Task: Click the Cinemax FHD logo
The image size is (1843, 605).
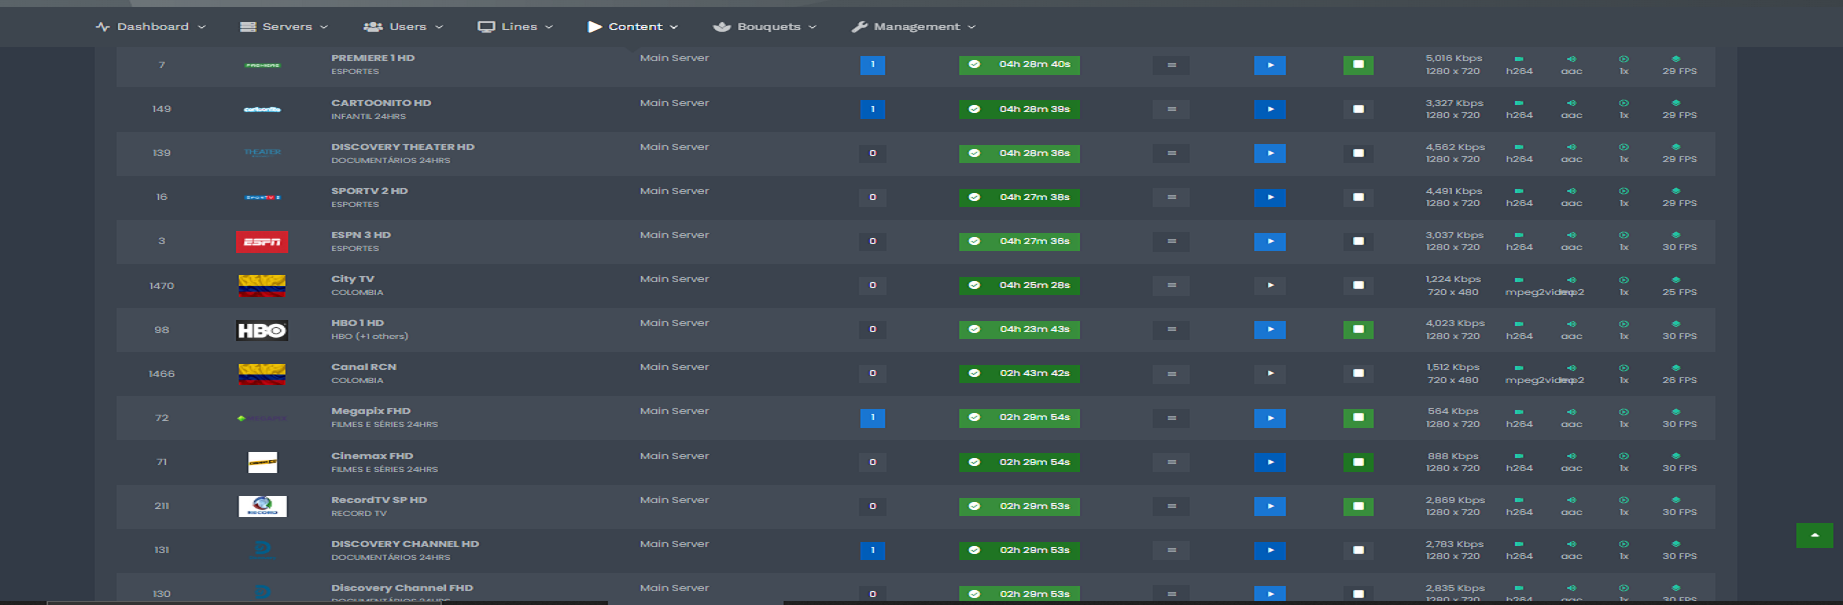Action: click(x=262, y=462)
